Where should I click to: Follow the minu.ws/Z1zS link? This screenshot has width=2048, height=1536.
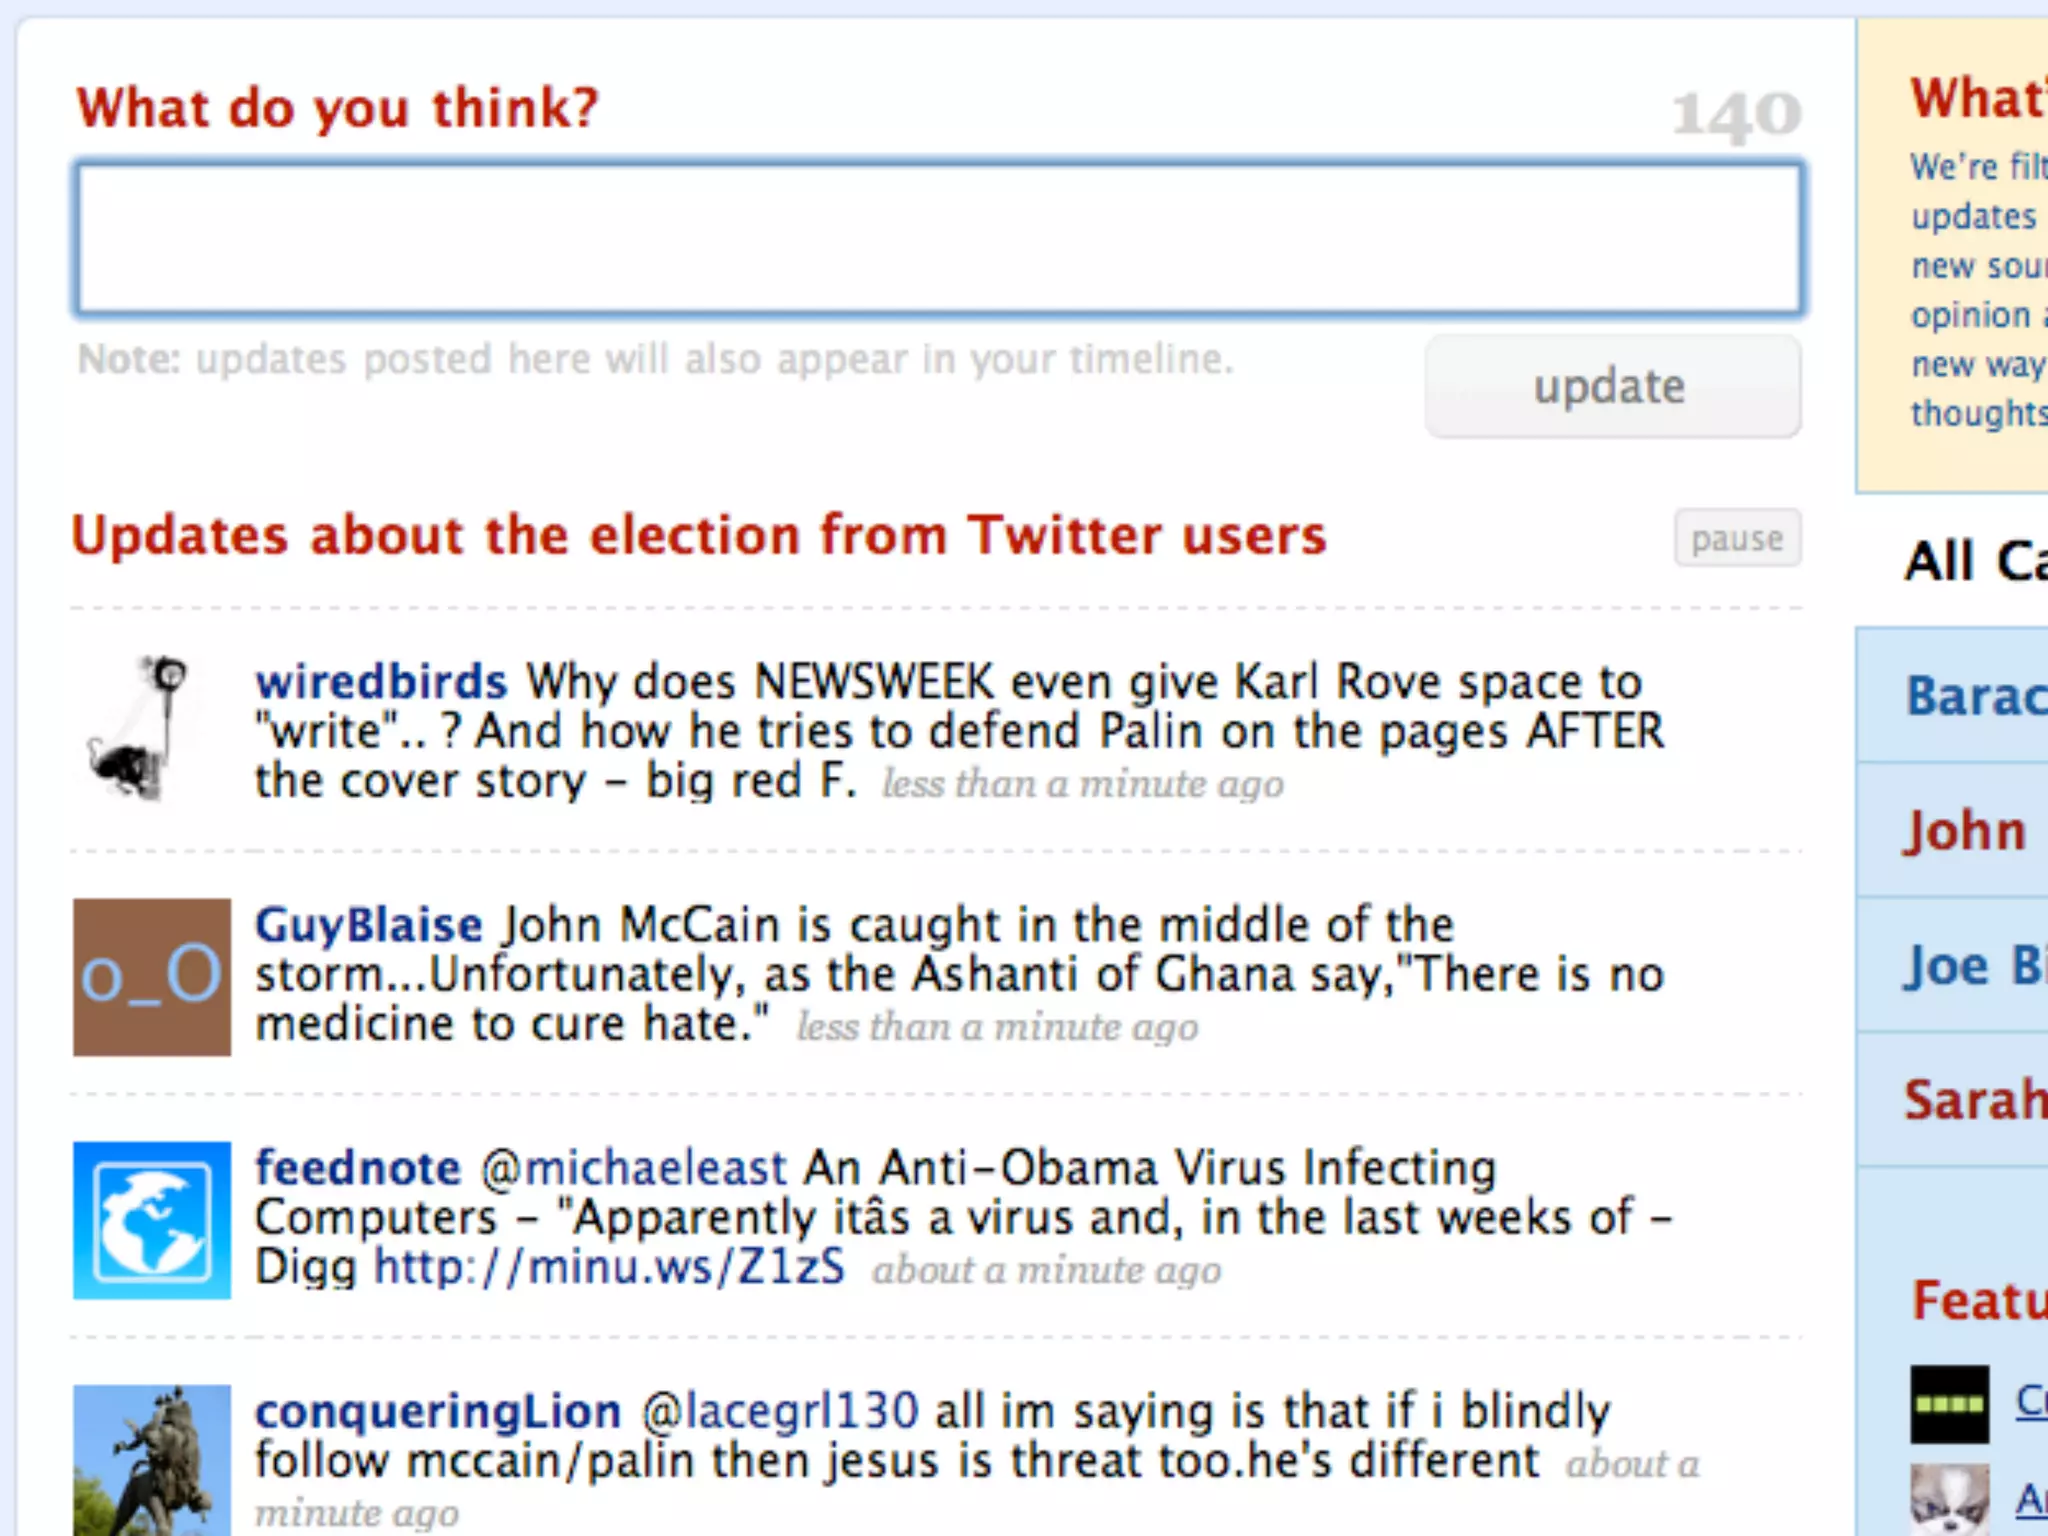click(609, 1267)
